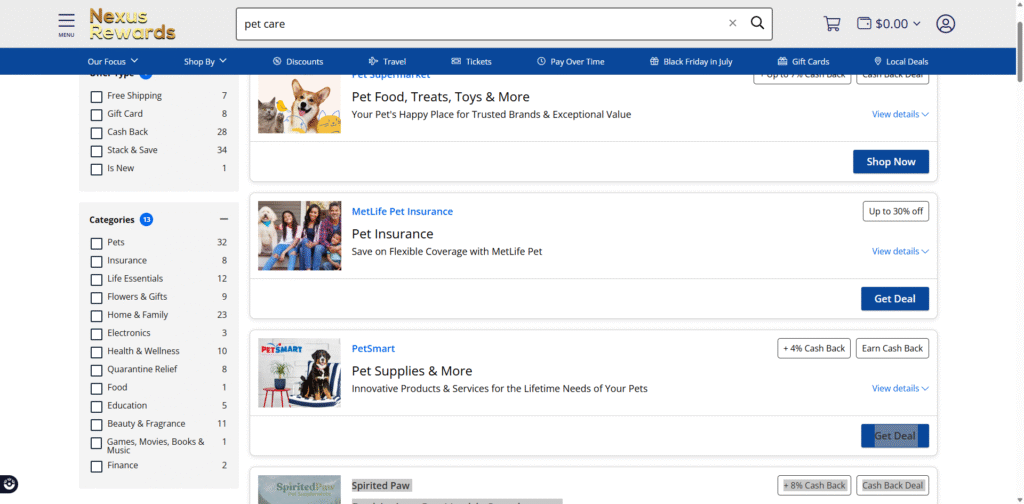Clear the search box with X icon
The width and height of the screenshot is (1024, 504).
733,24
